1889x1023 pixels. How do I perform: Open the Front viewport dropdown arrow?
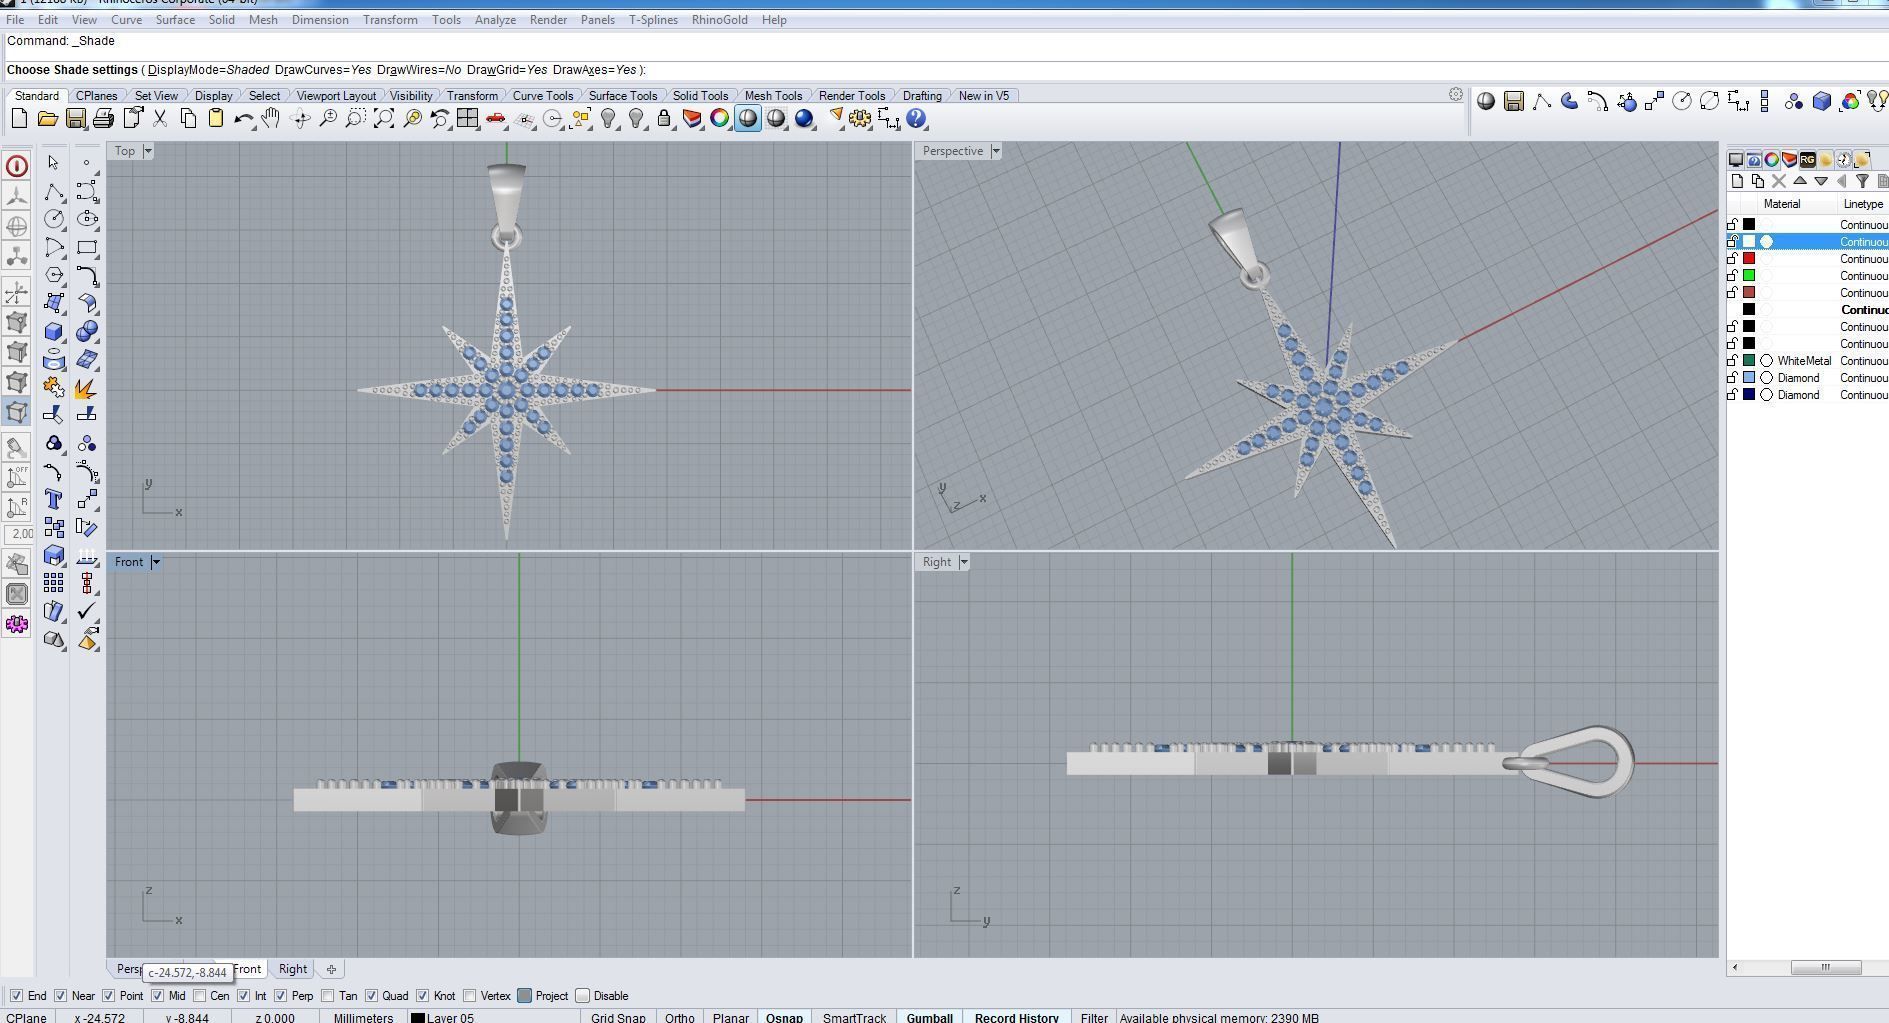coord(155,562)
